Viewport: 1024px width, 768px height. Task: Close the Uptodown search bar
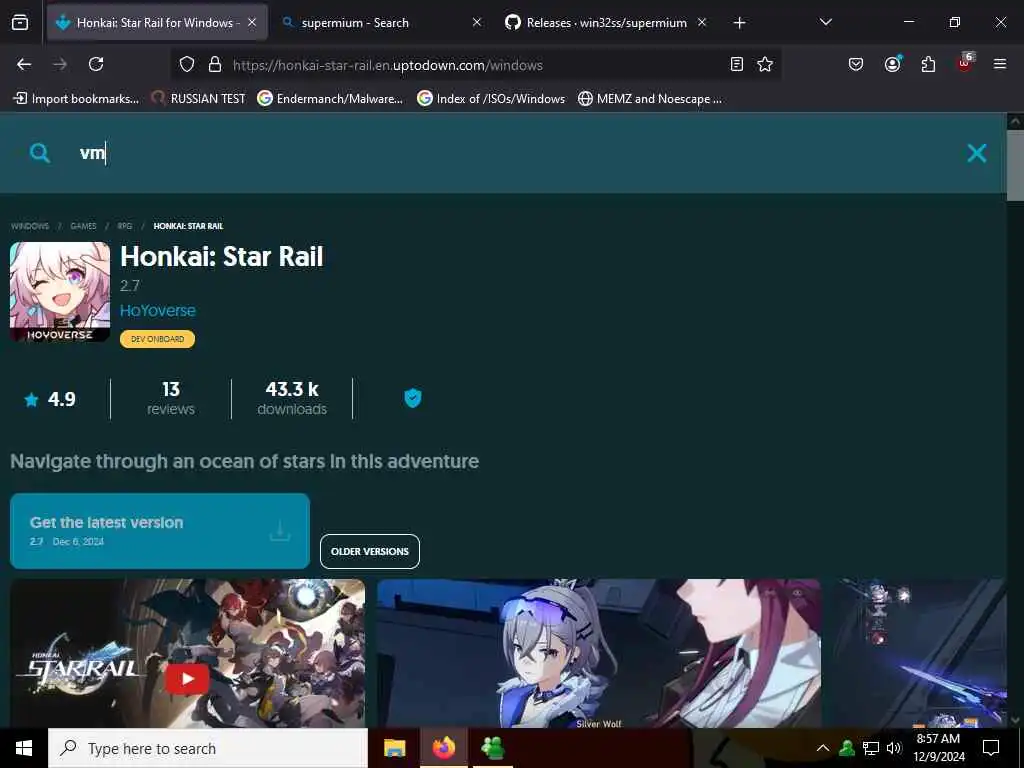[x=977, y=153]
